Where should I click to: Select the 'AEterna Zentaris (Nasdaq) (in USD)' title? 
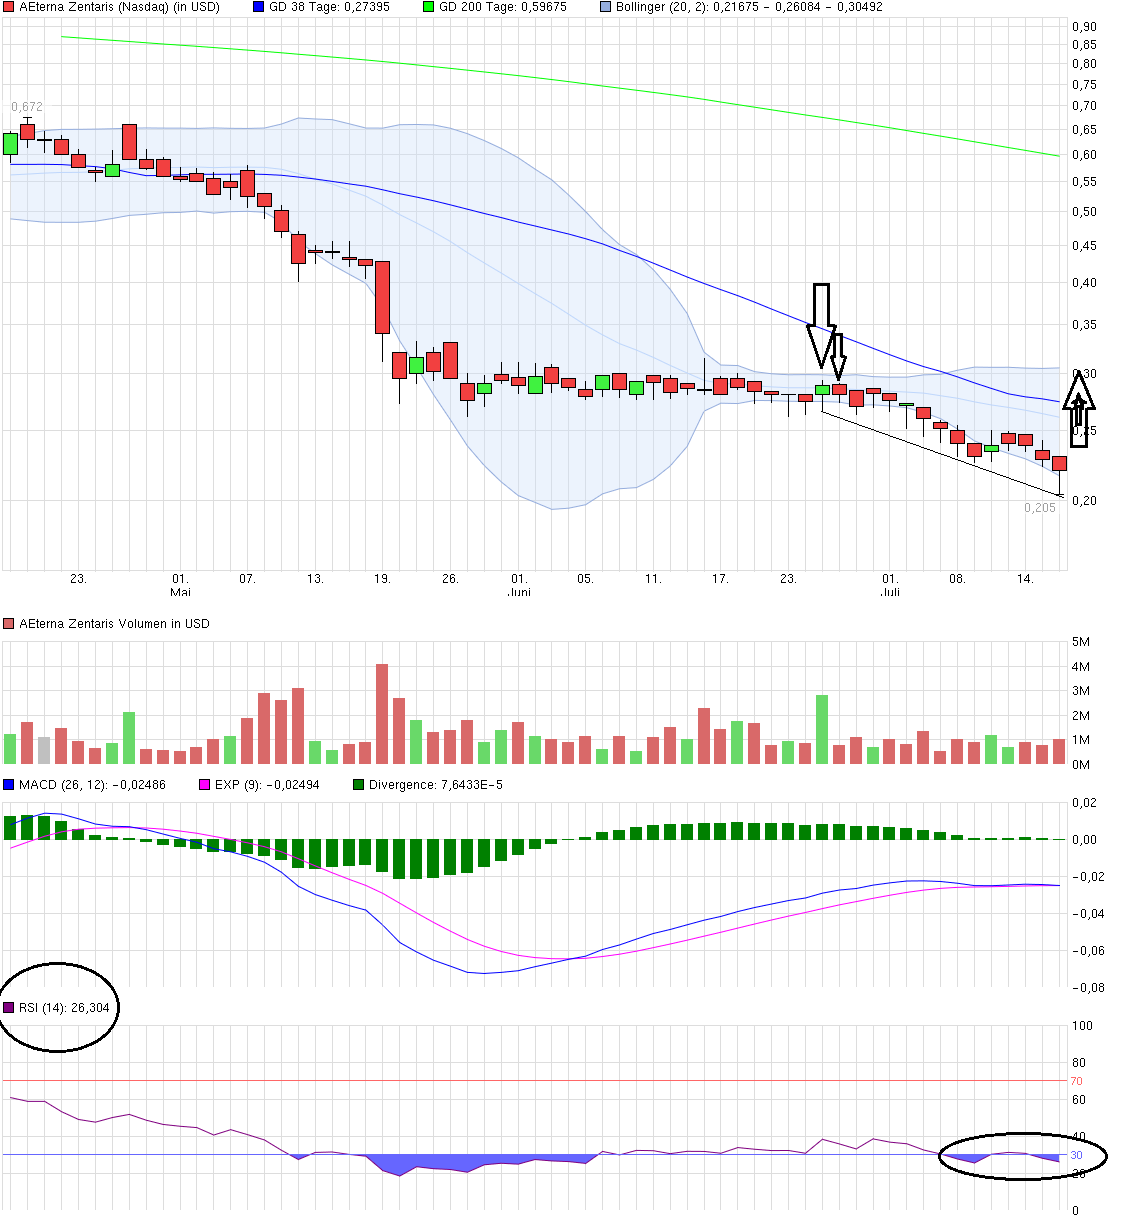119,7
